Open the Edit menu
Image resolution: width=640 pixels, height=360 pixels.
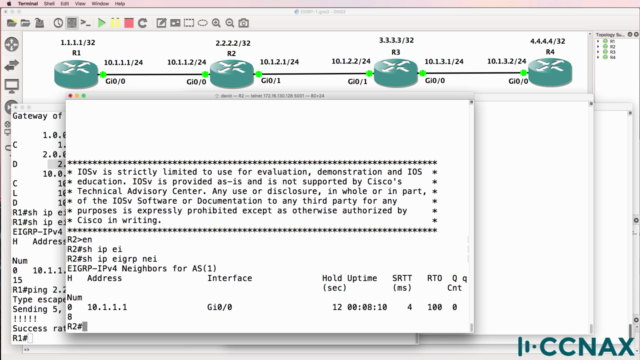point(65,4)
